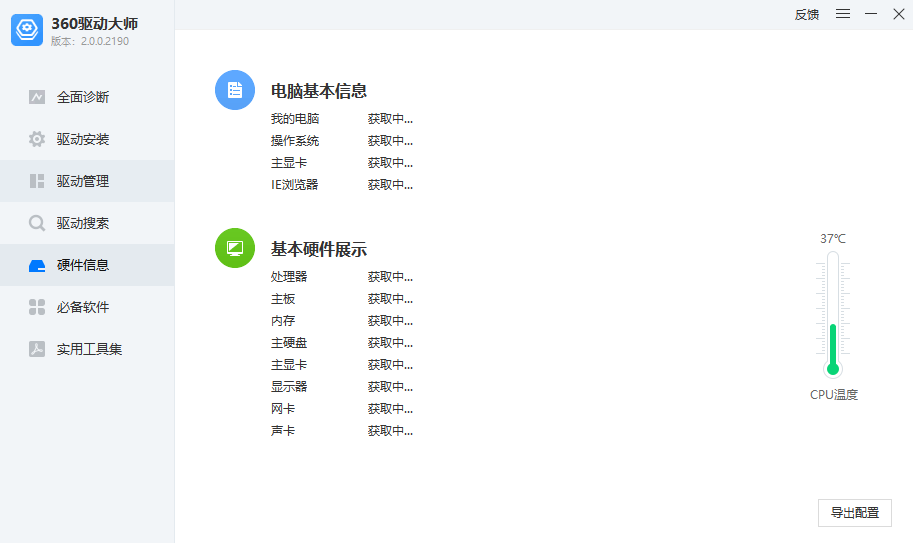The width and height of the screenshot is (913, 543).
Task: Click 获取中... value beside IE浏览器
Action: 390,184
